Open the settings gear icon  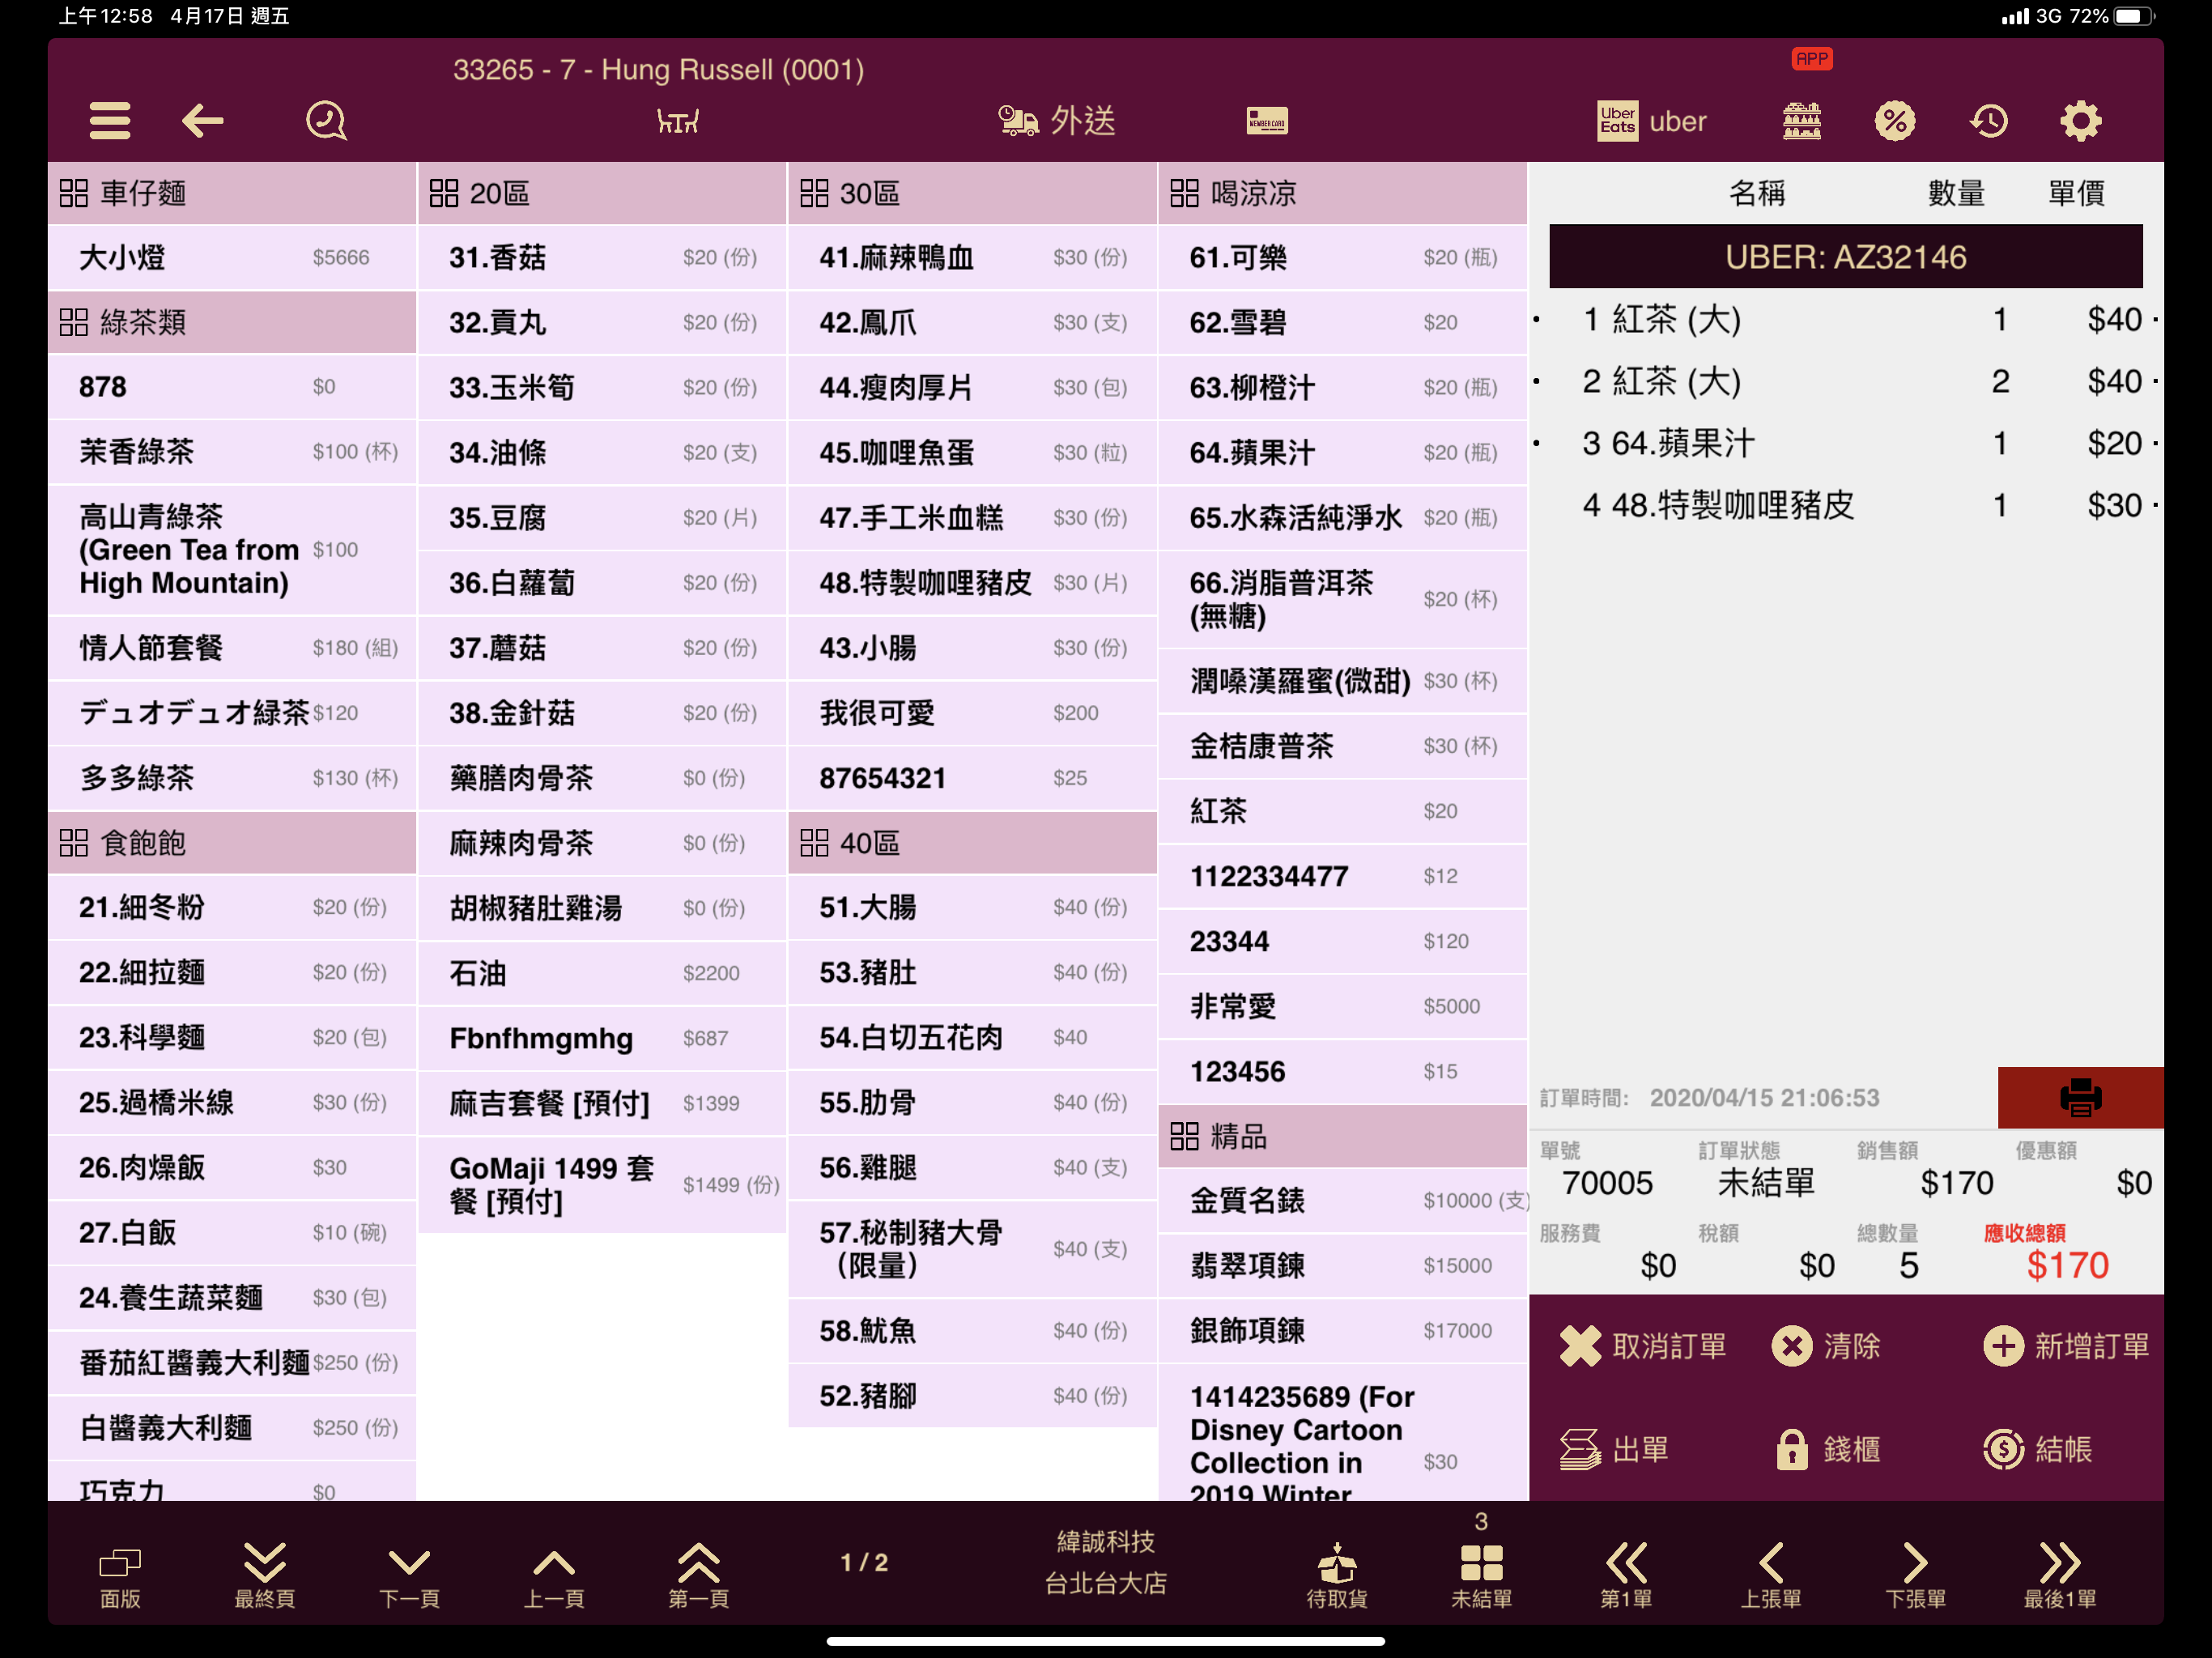tap(2080, 121)
